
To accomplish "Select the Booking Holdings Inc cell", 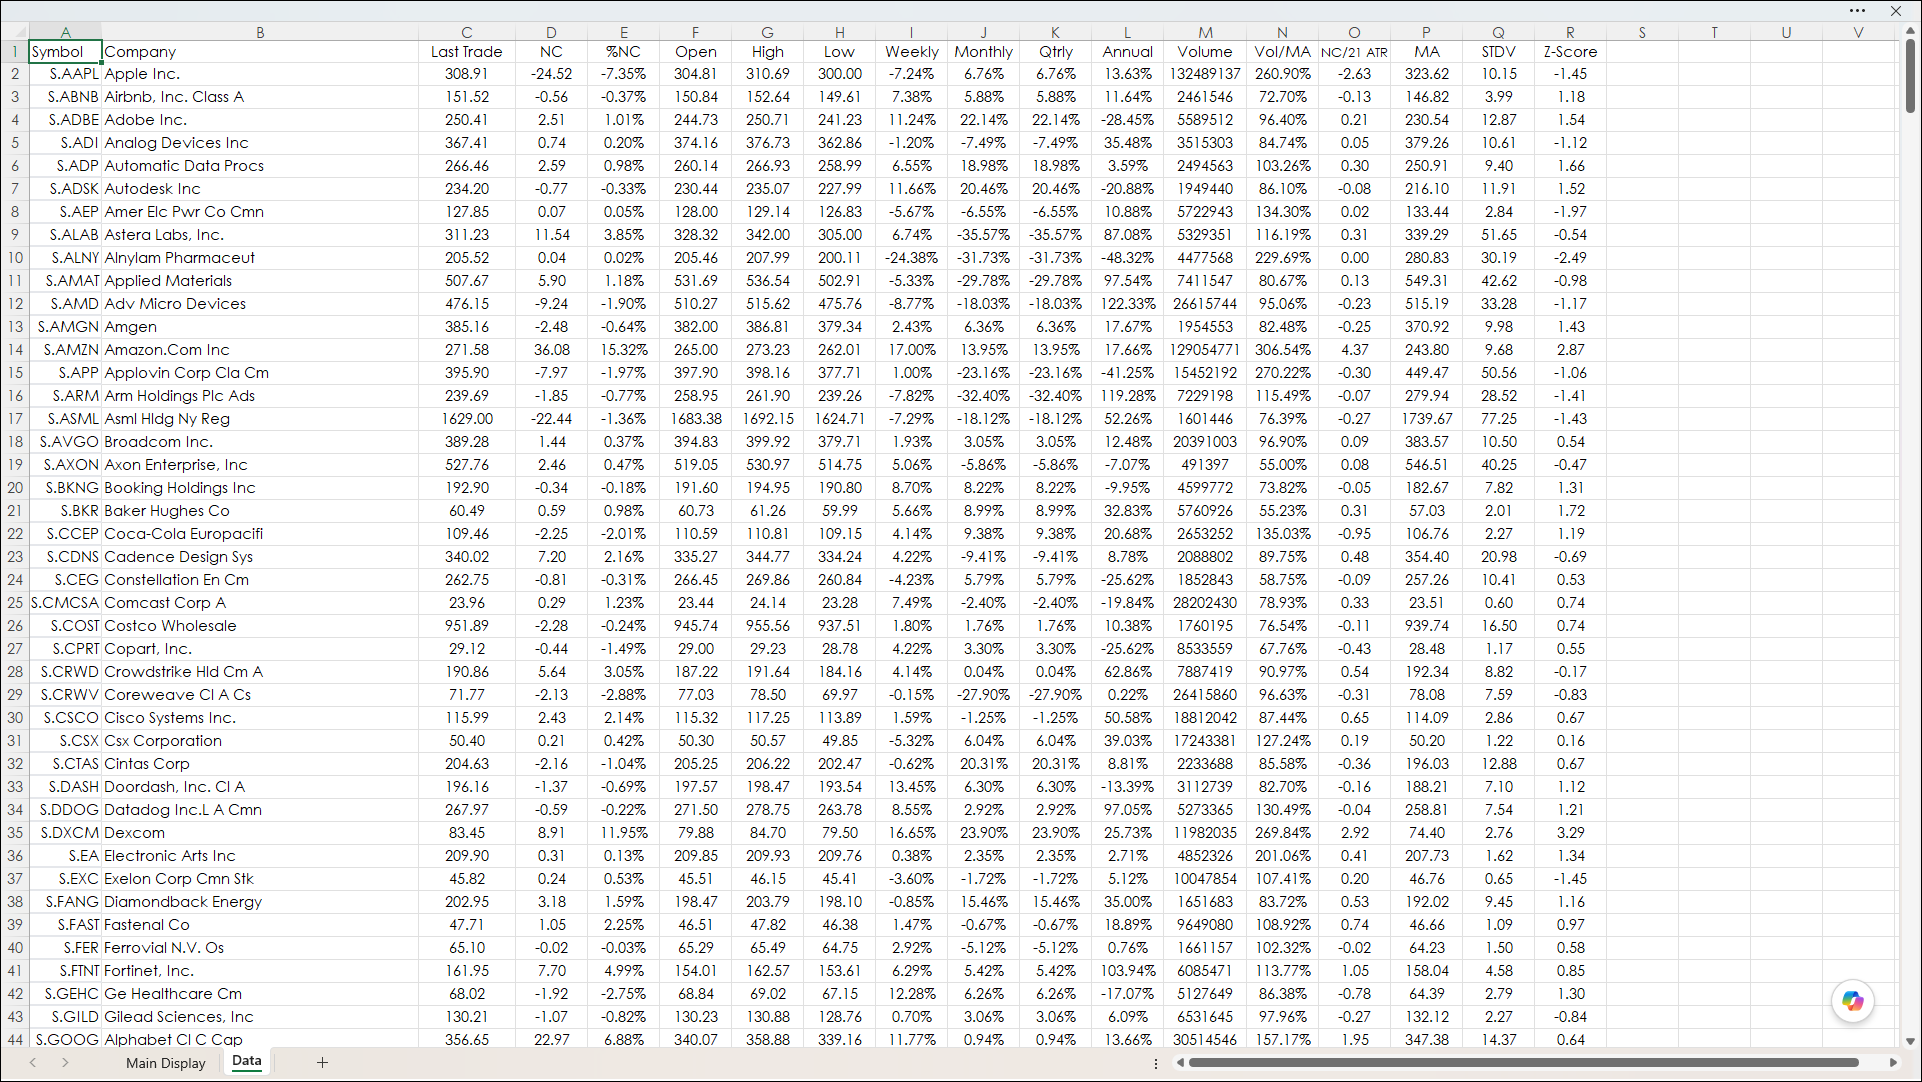I will pyautogui.click(x=260, y=488).
